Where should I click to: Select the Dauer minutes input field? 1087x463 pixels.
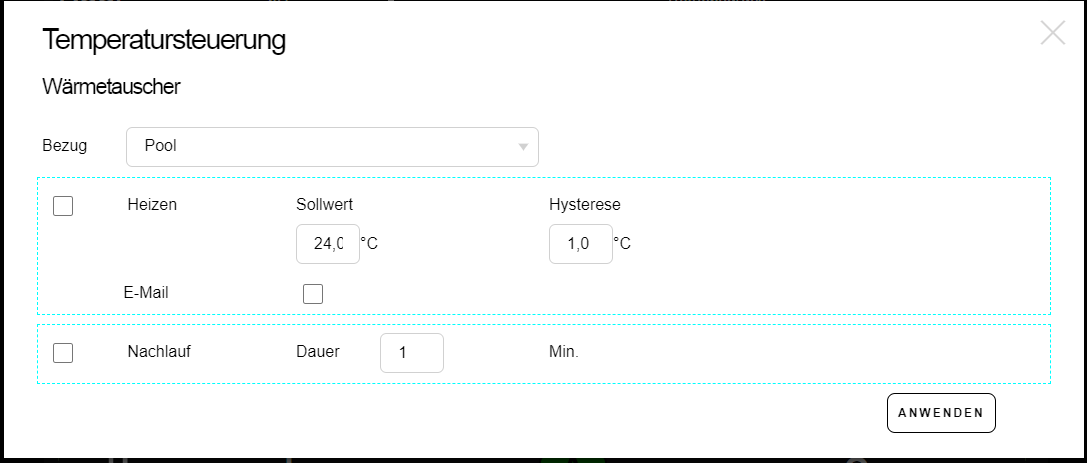411,353
